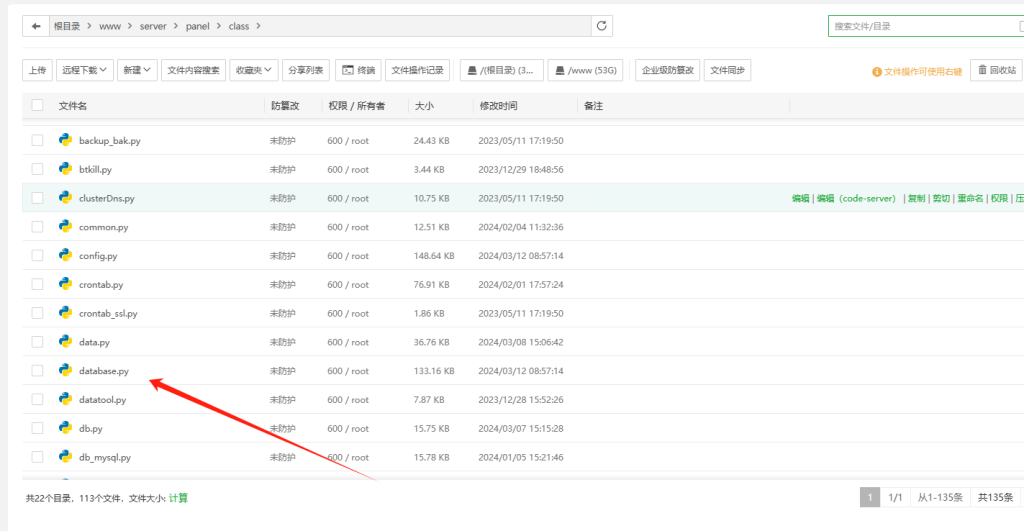Select the /(根目录) disk button
Screen dimensions: 1024x531
[x=502, y=70]
